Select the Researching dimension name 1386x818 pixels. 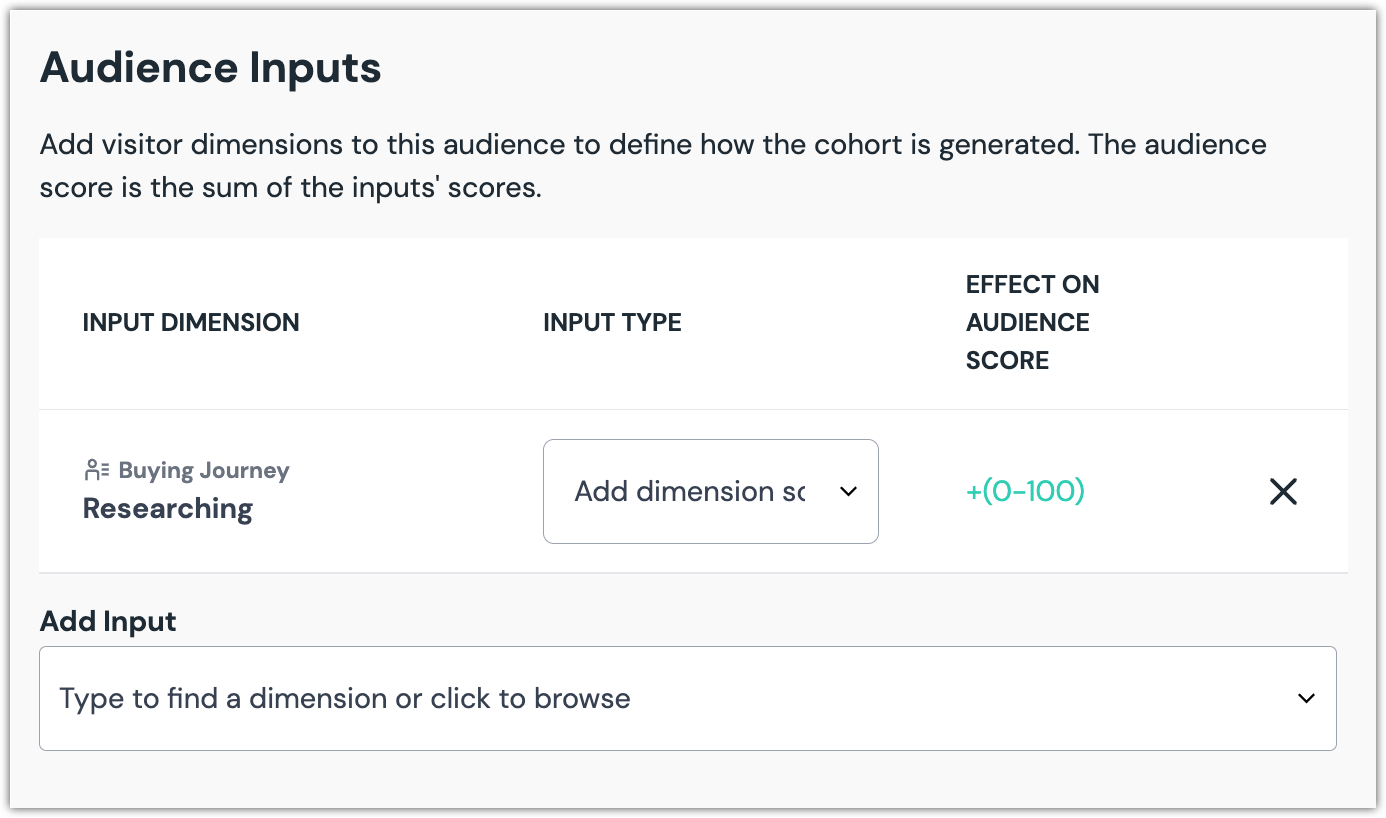pyautogui.click(x=167, y=508)
